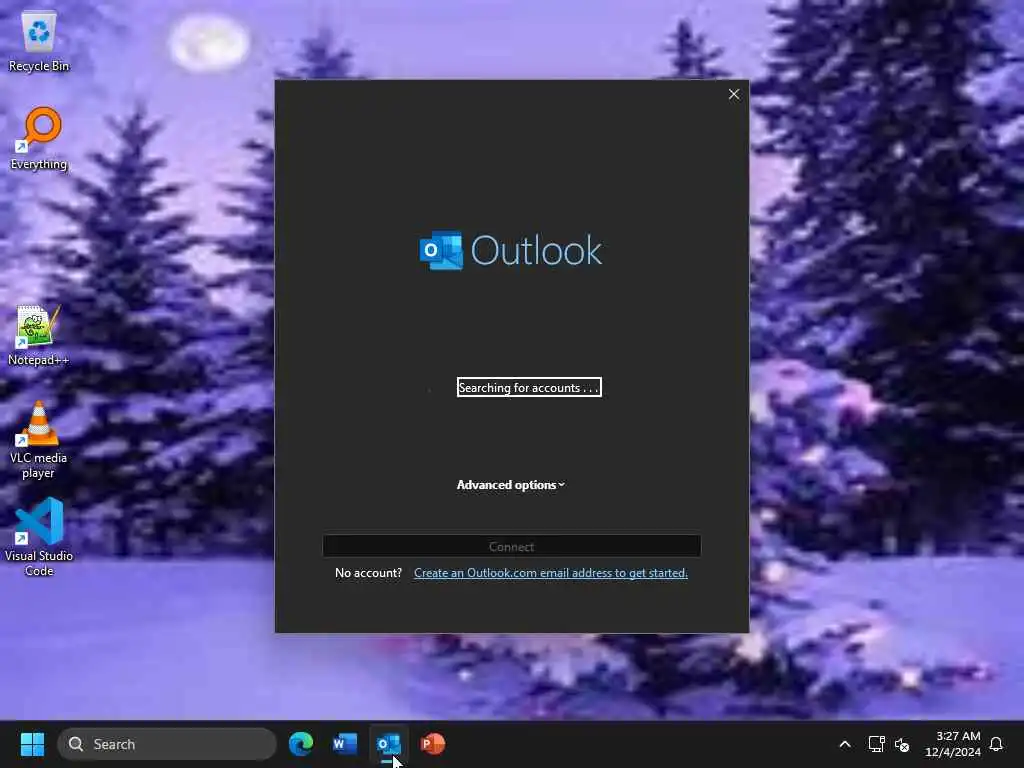The width and height of the screenshot is (1024, 768).
Task: Select the Everything search desktop shortcut
Action: (x=39, y=138)
